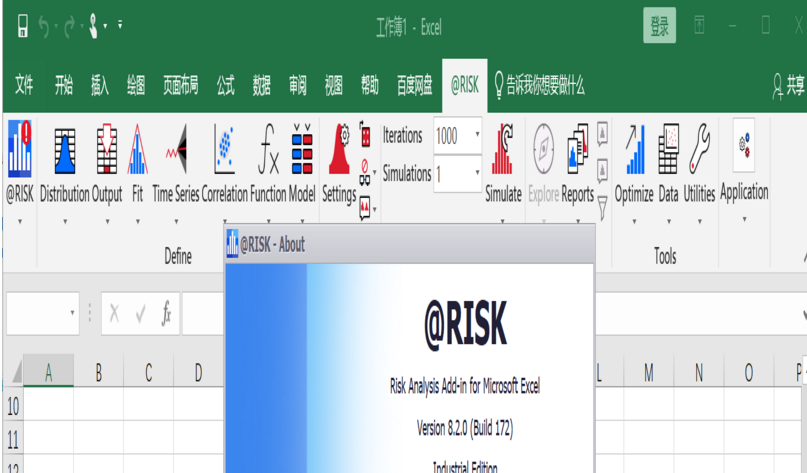
Task: Switch to the 公式 tab
Action: (225, 85)
